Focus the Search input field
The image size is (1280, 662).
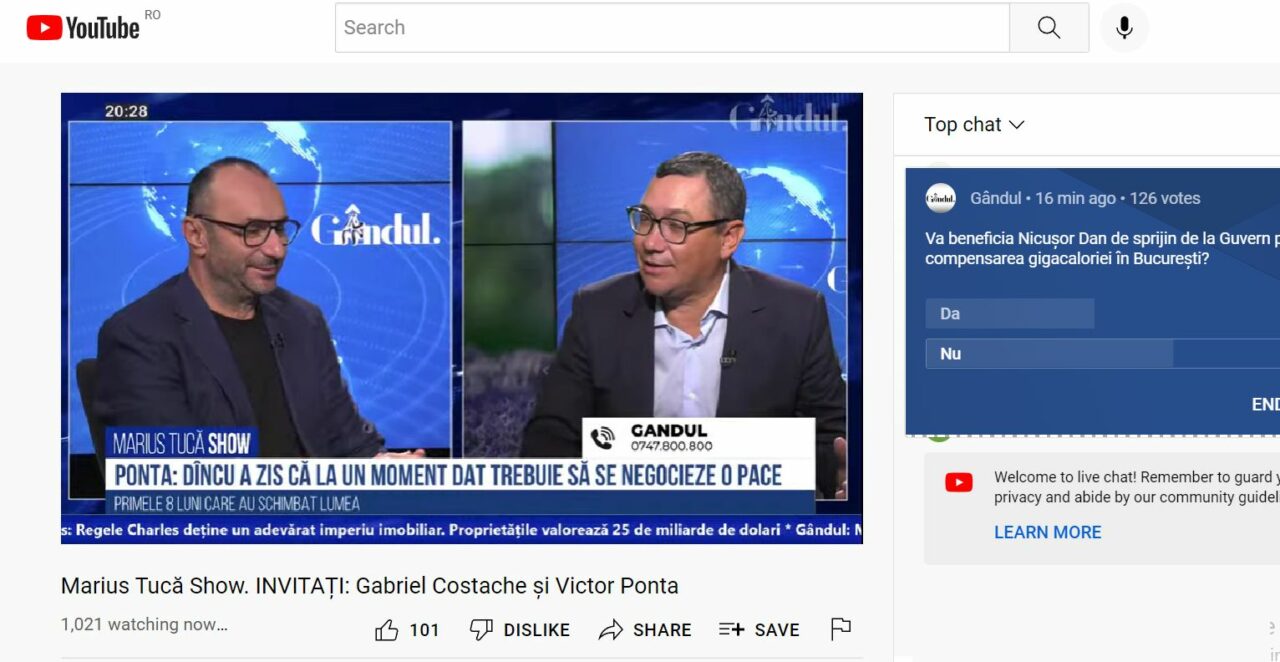[672, 28]
